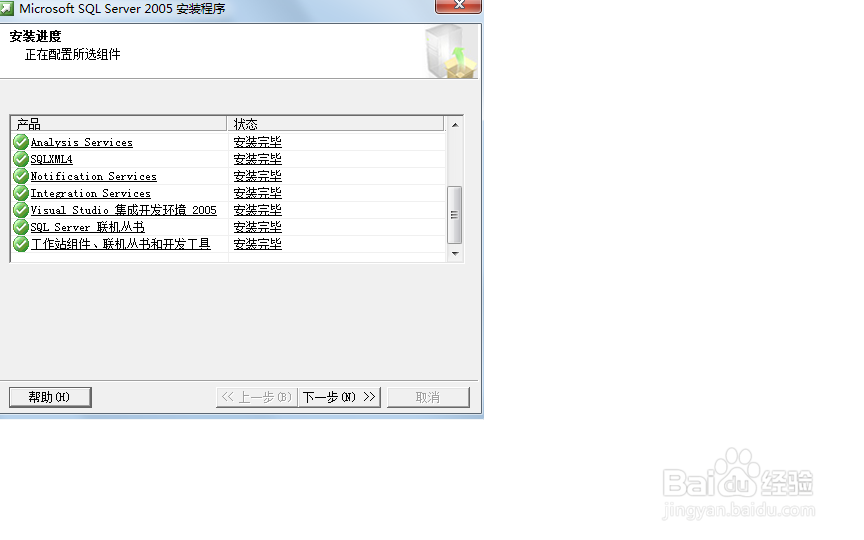Click 安装完毕 status for SQLXML4
The image size is (864, 540).
257,159
